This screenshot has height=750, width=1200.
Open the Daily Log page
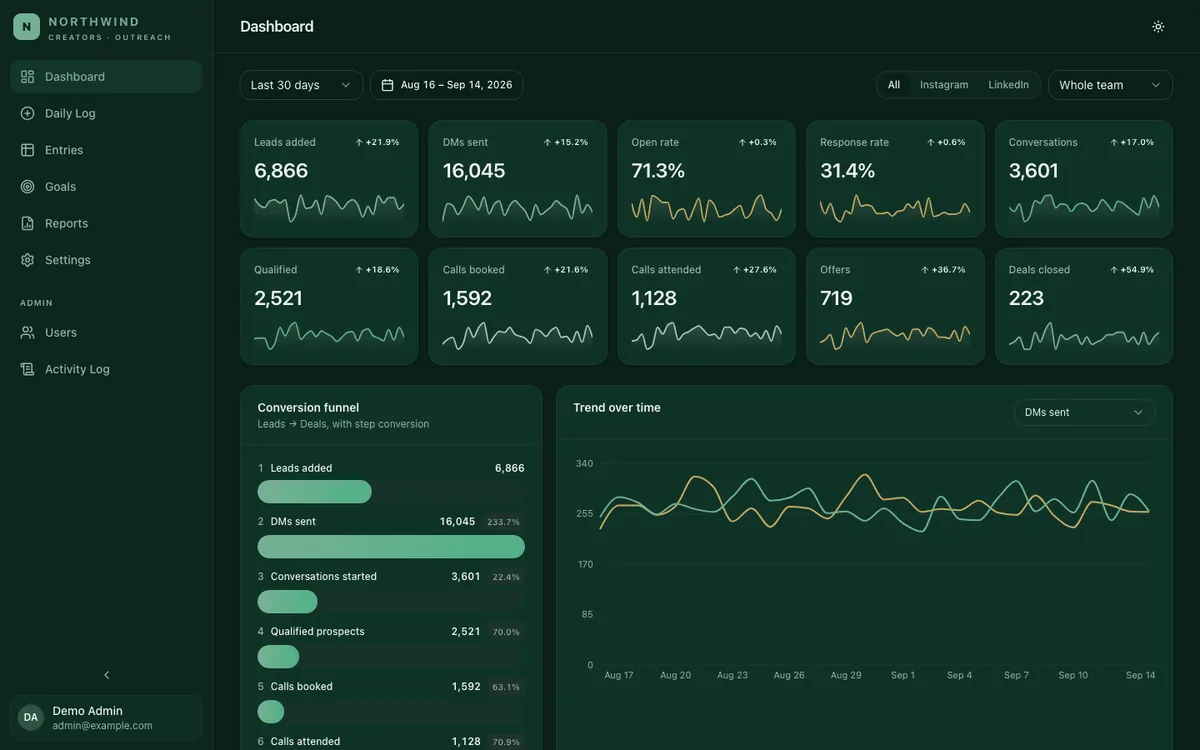click(106, 113)
